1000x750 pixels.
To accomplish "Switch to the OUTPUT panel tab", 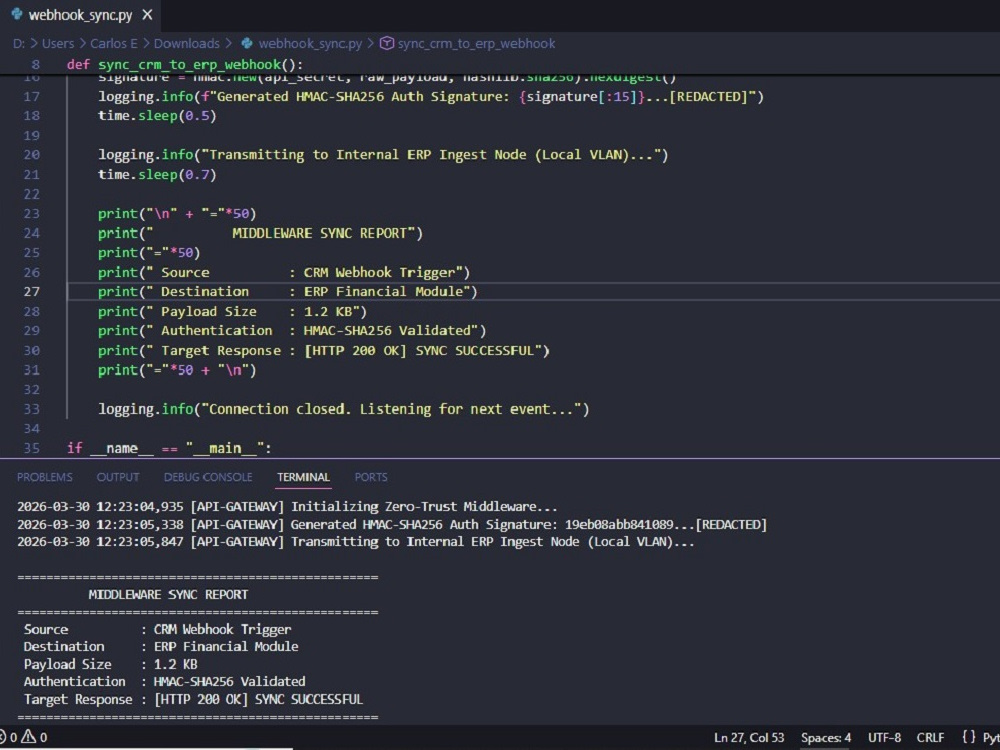I will (x=118, y=477).
